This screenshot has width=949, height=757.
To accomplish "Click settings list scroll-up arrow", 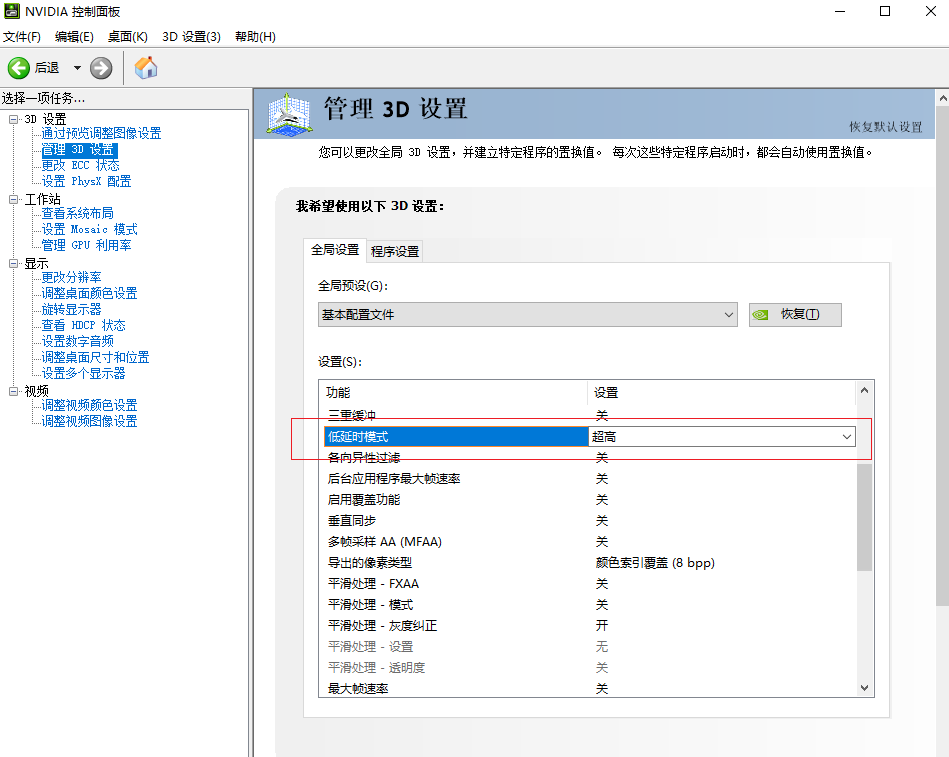I will coord(864,391).
